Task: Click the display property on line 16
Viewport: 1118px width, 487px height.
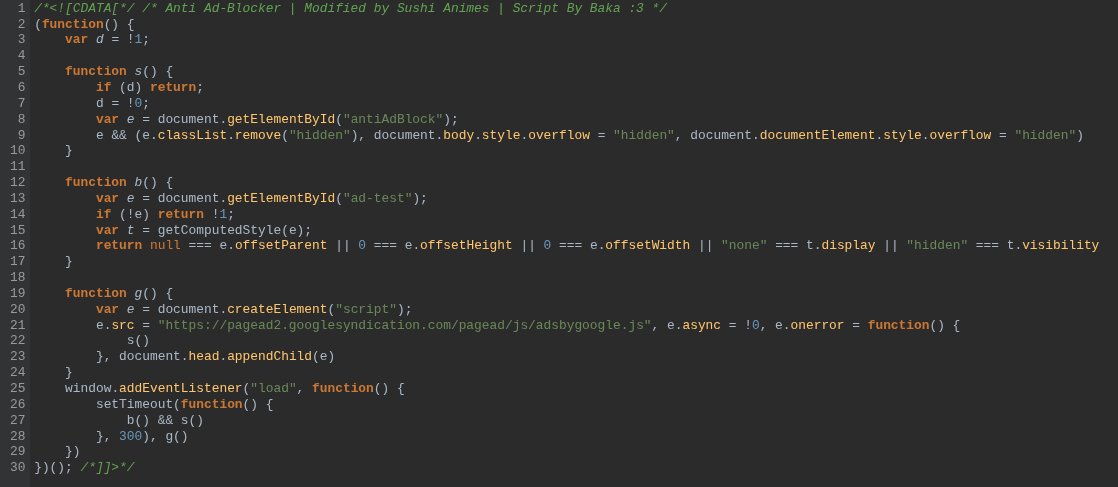Action: 848,245
